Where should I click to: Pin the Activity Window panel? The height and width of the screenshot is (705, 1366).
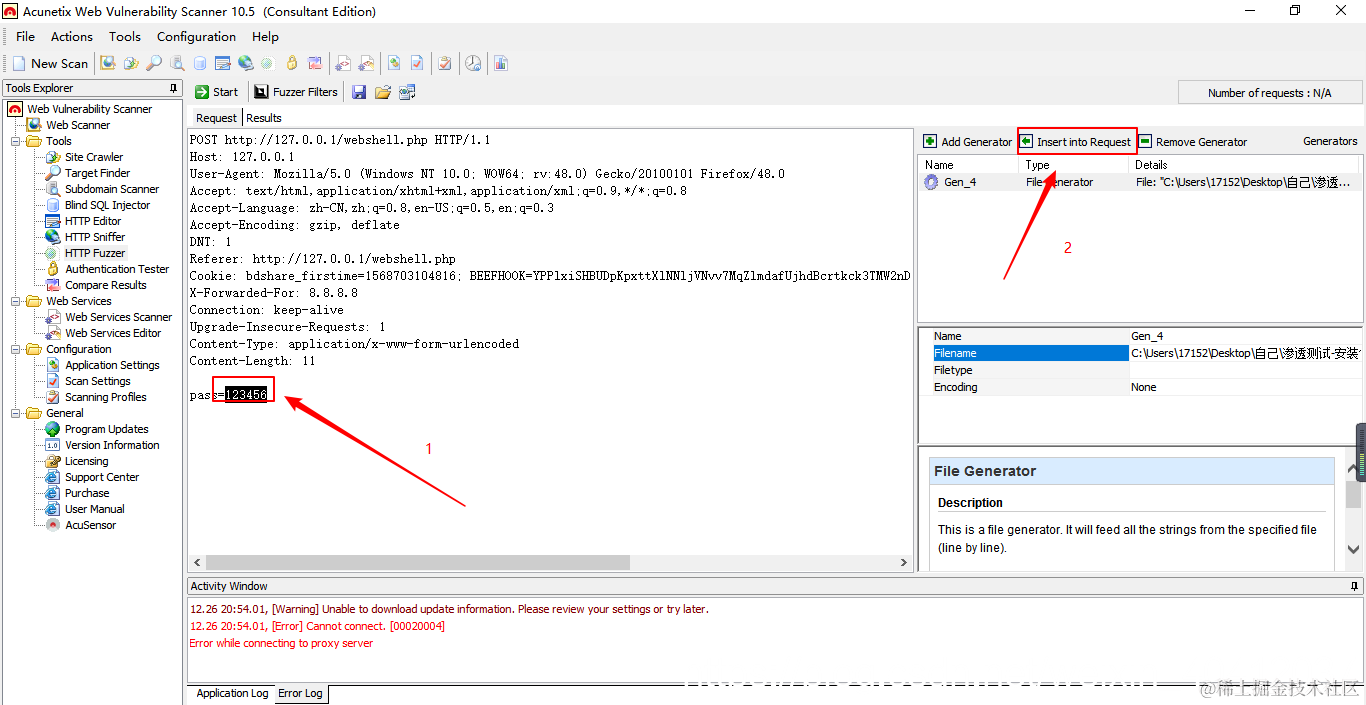coord(1355,586)
